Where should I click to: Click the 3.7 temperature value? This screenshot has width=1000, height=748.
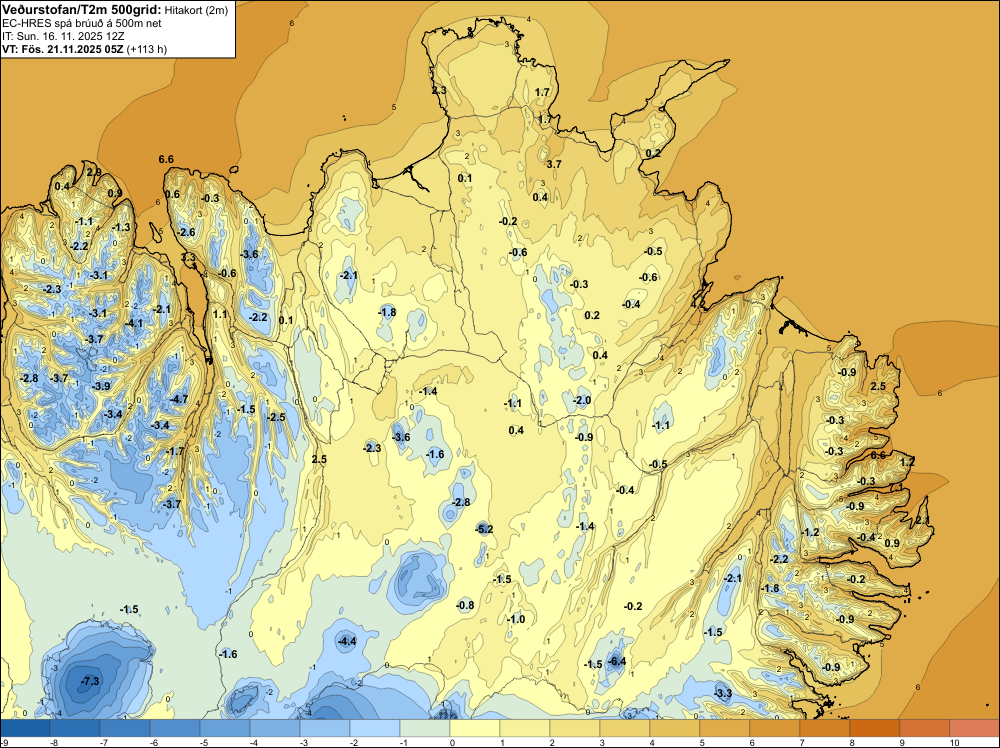tap(554, 165)
